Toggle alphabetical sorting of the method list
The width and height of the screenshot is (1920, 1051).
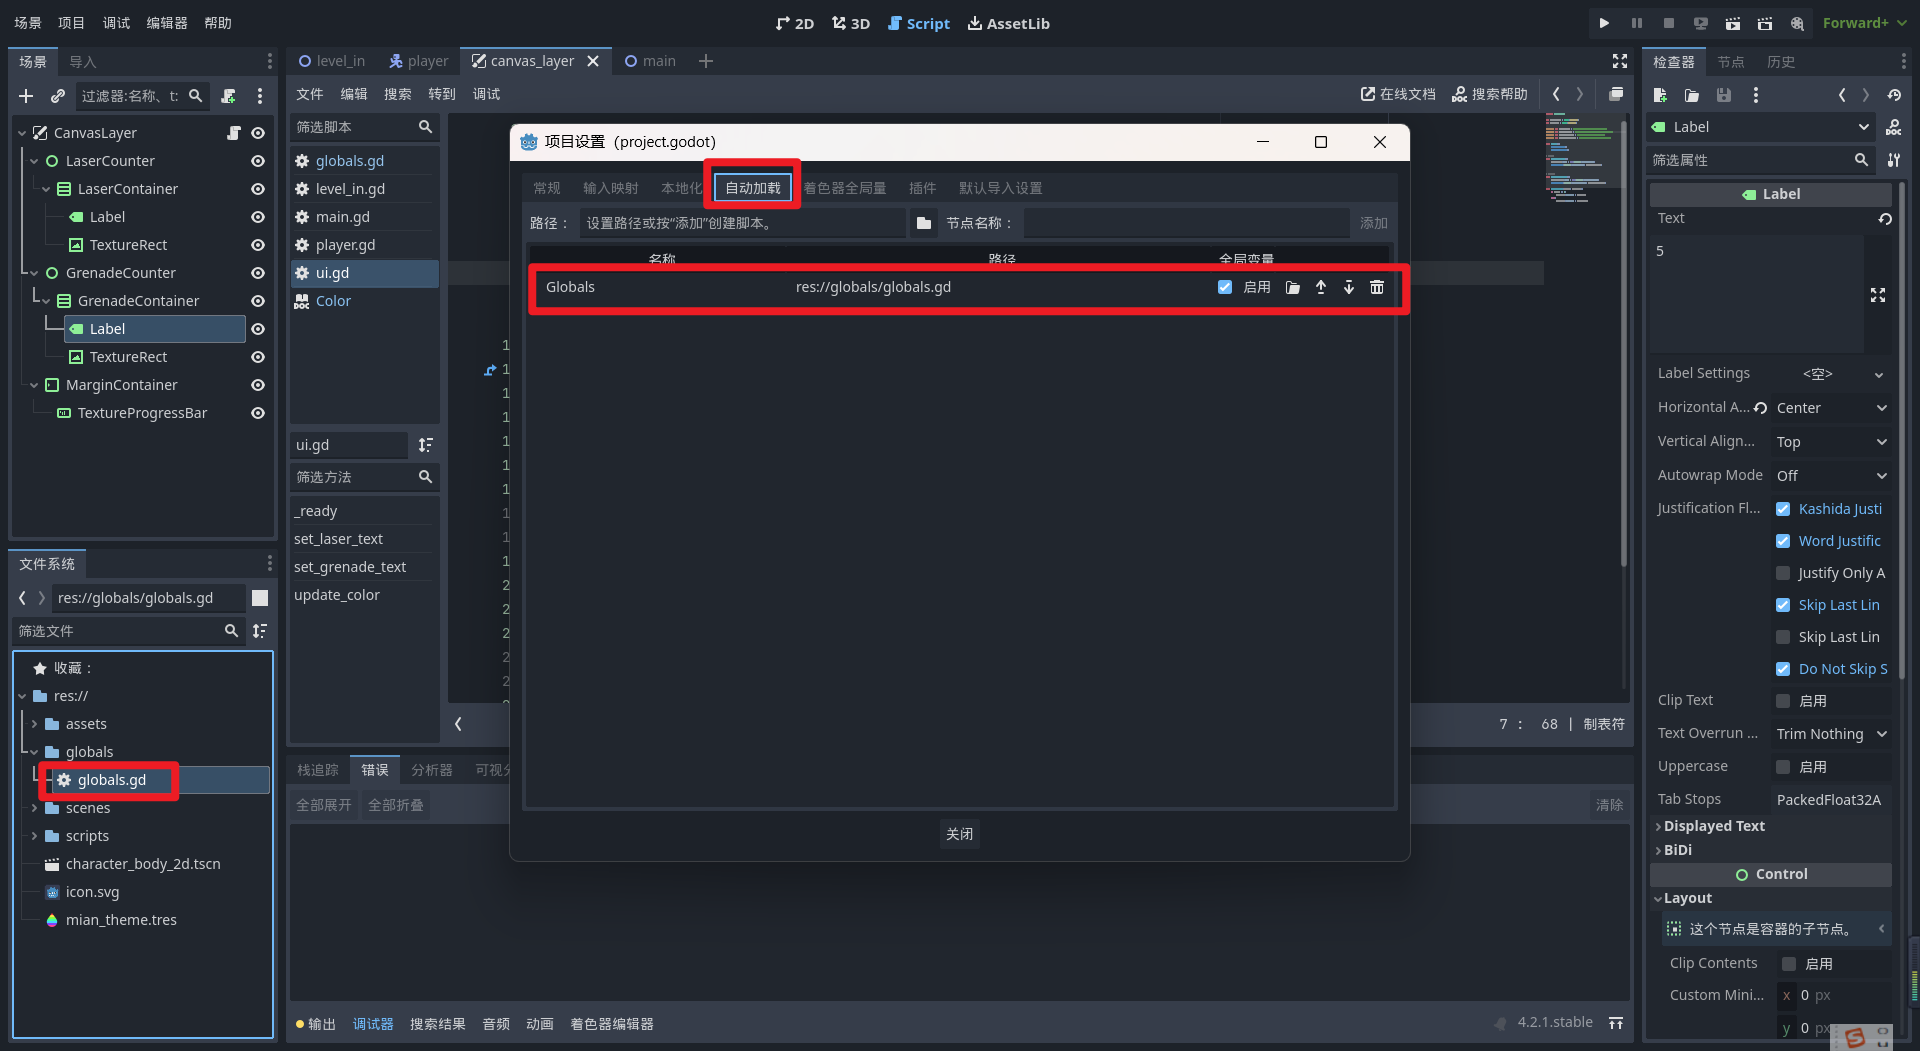coord(426,445)
